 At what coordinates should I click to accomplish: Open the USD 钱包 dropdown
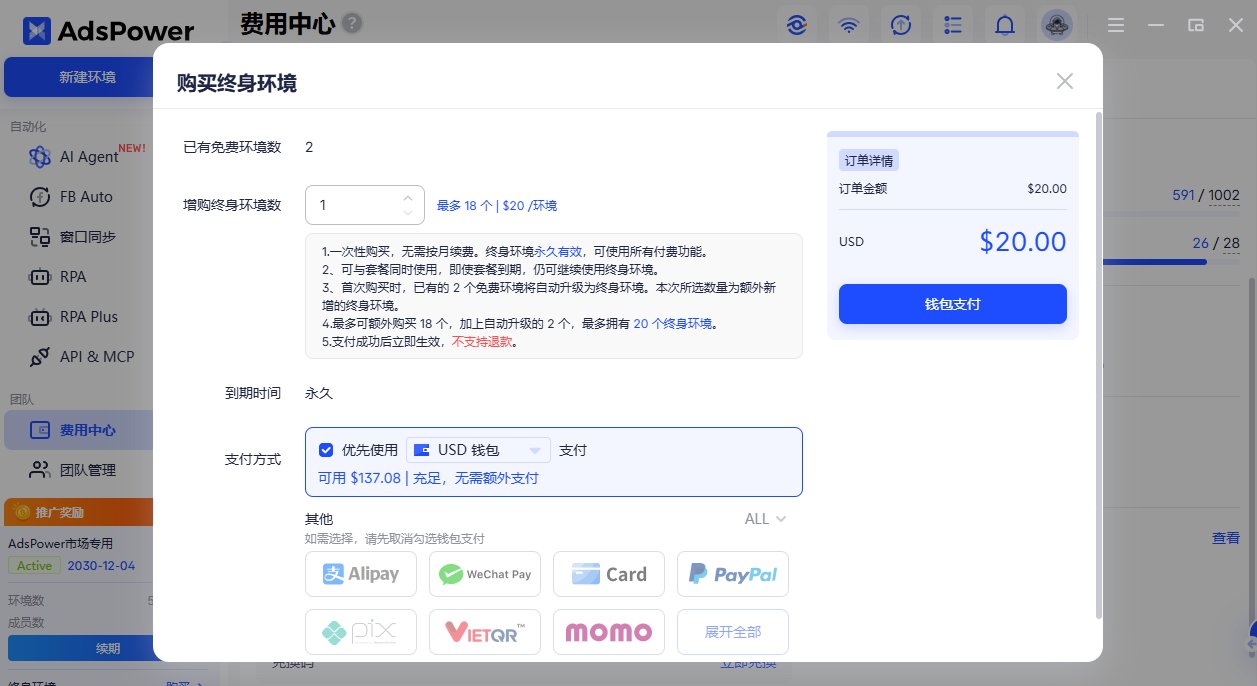(480, 450)
